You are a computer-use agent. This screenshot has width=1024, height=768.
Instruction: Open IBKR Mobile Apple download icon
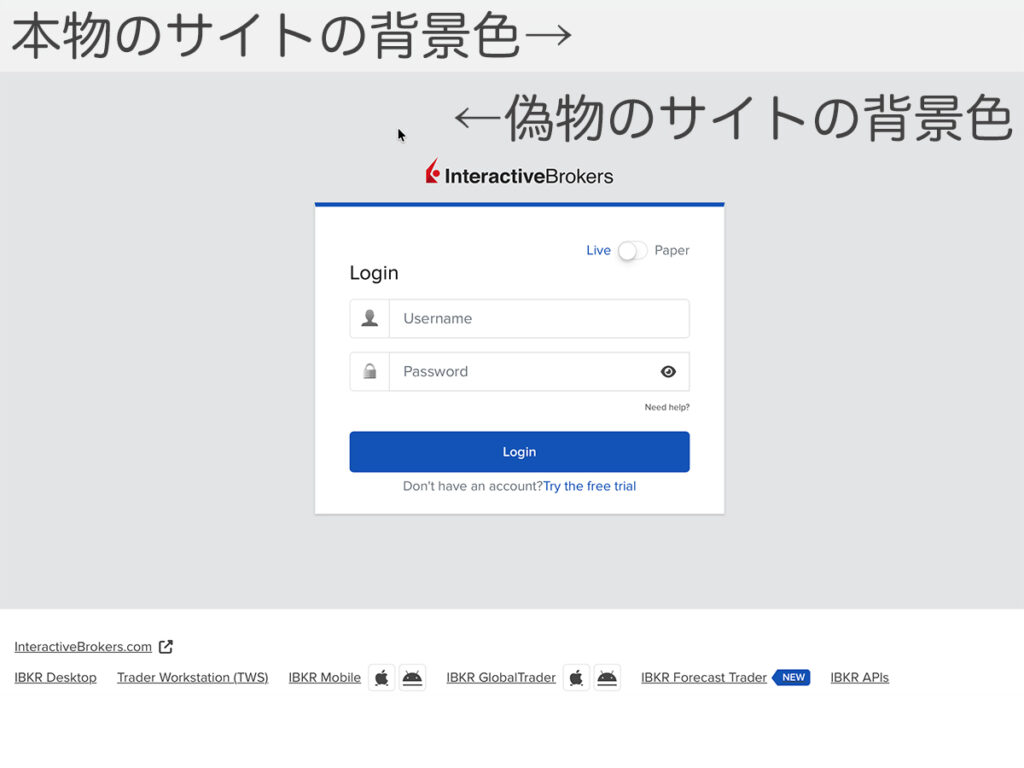[x=381, y=678]
